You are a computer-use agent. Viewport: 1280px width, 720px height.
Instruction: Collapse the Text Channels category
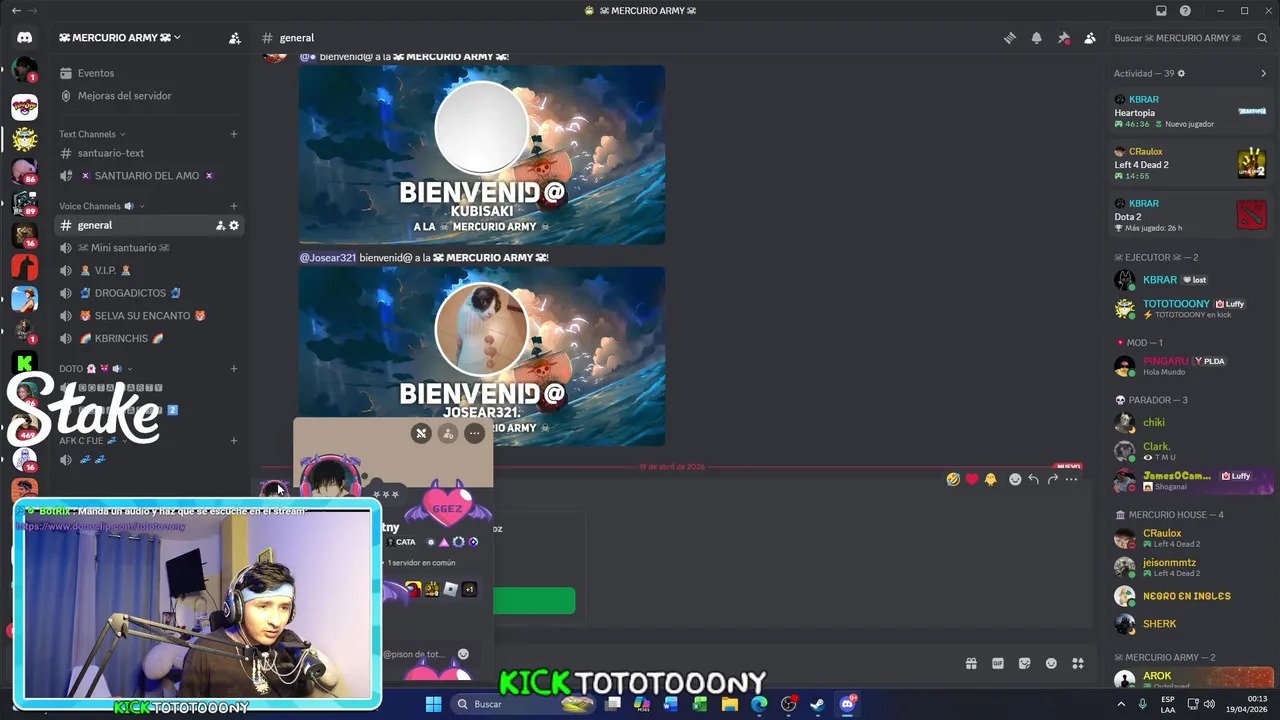pos(92,134)
